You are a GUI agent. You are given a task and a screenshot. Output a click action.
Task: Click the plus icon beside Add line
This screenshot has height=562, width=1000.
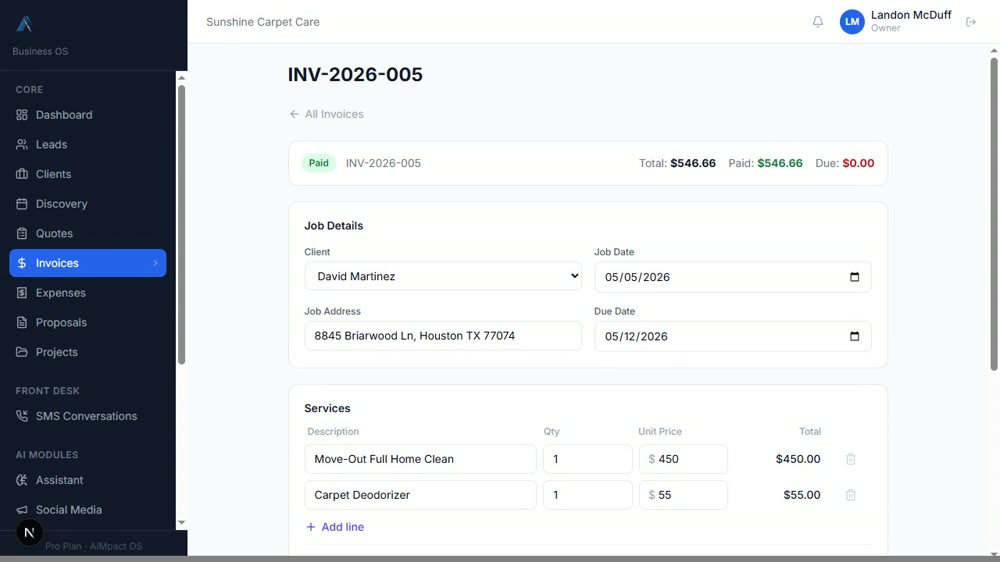point(311,527)
